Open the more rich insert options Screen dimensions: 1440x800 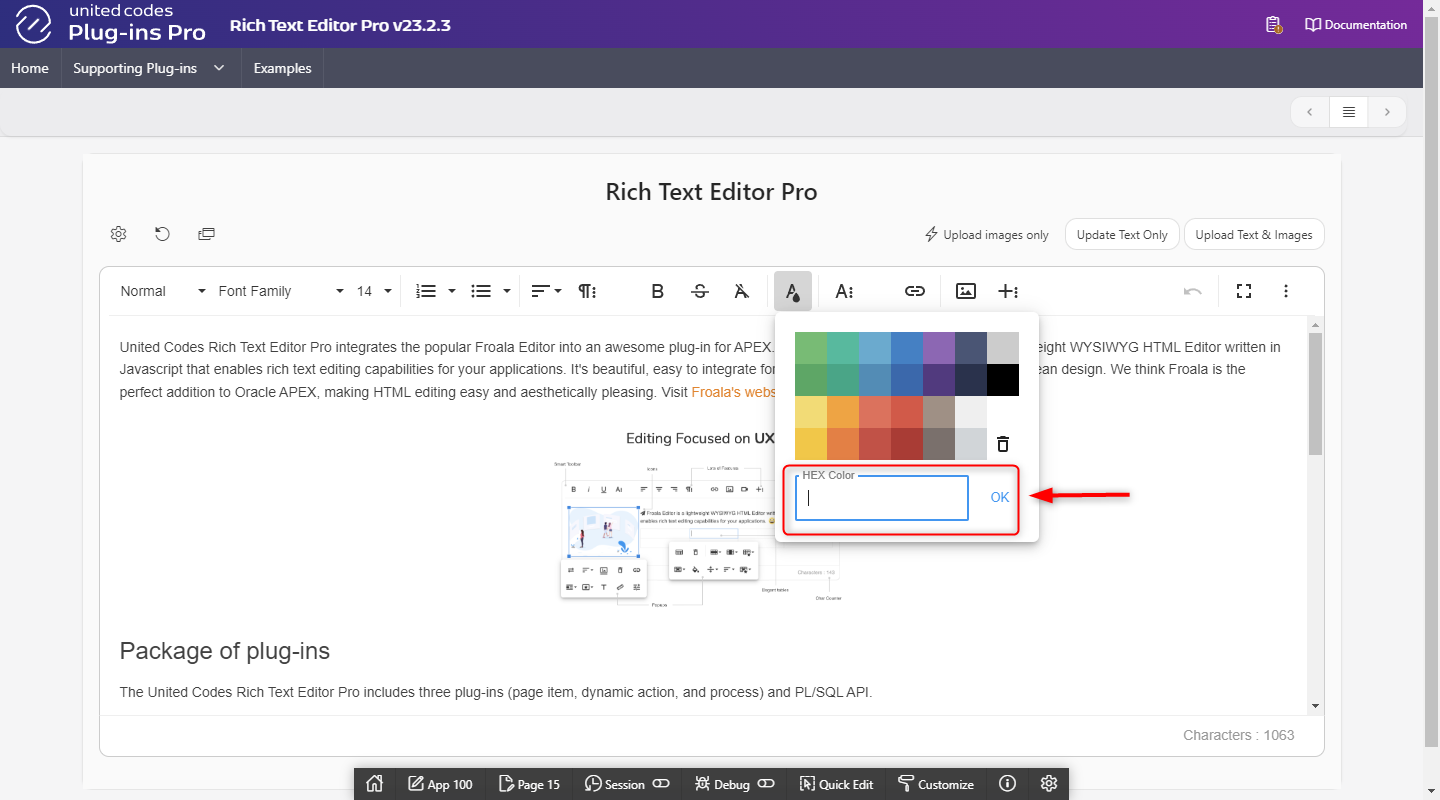[x=1009, y=291]
